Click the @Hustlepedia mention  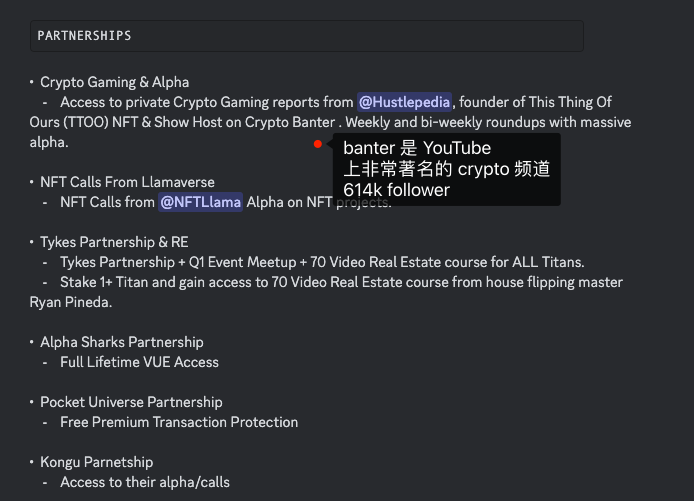(405, 102)
